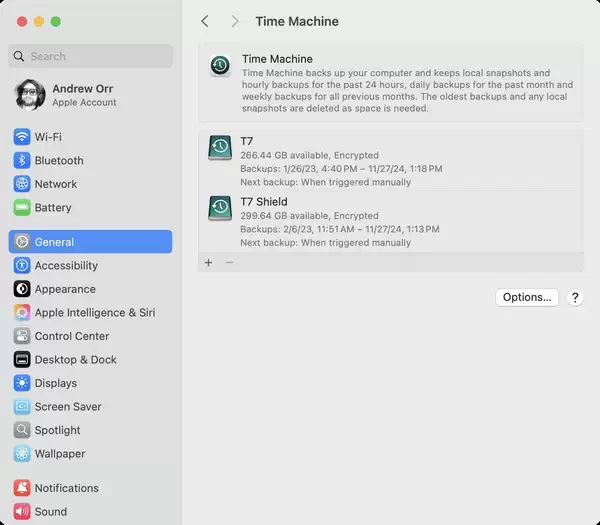
Task: Click the green zoom window button
Action: coord(56,21)
